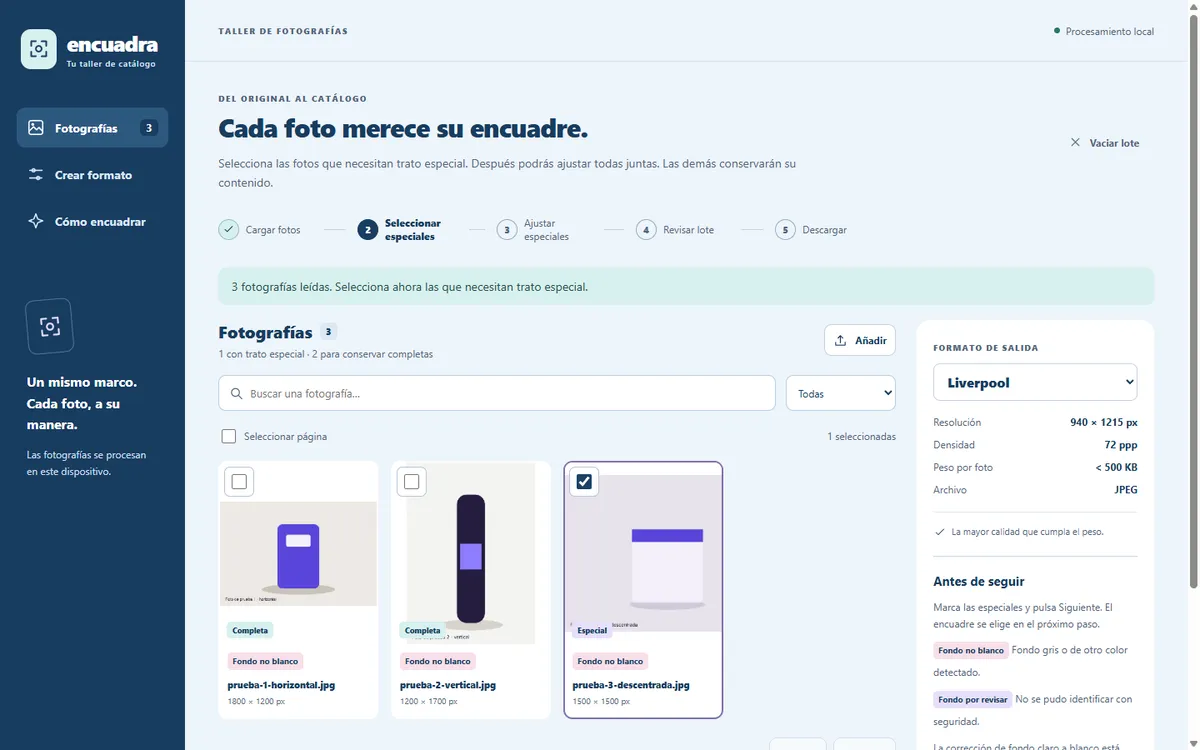
Task: Click the page vertical scrollbar
Action: click(x=1194, y=300)
